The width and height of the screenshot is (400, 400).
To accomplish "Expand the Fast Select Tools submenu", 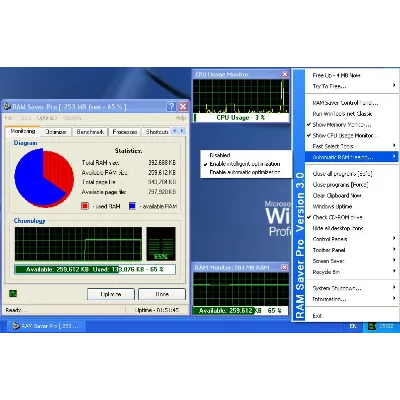I will coord(352,146).
